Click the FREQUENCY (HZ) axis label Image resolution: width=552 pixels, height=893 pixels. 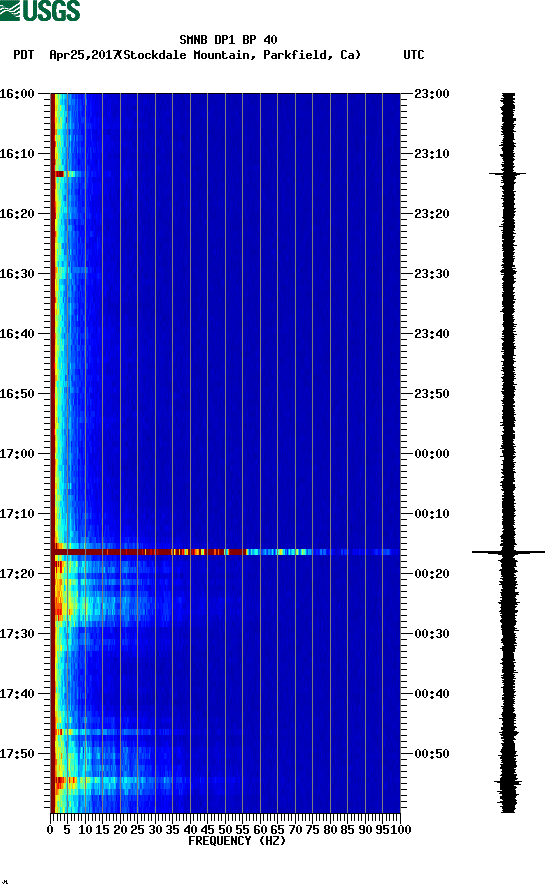[236, 841]
